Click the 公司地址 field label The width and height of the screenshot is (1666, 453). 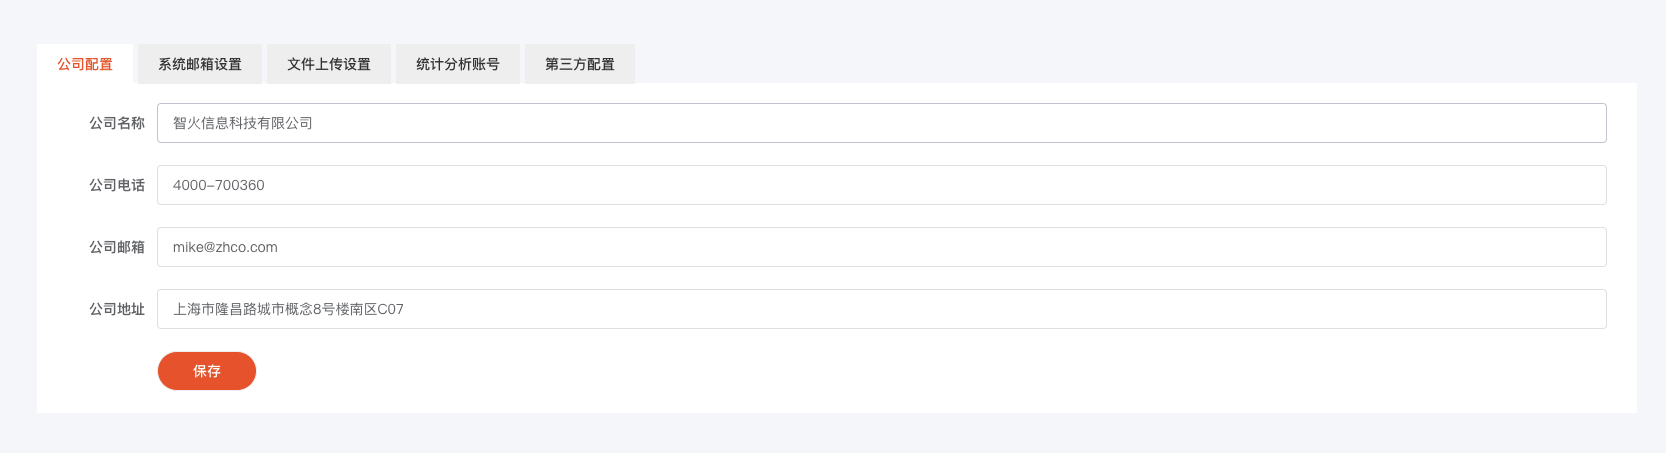(x=117, y=309)
